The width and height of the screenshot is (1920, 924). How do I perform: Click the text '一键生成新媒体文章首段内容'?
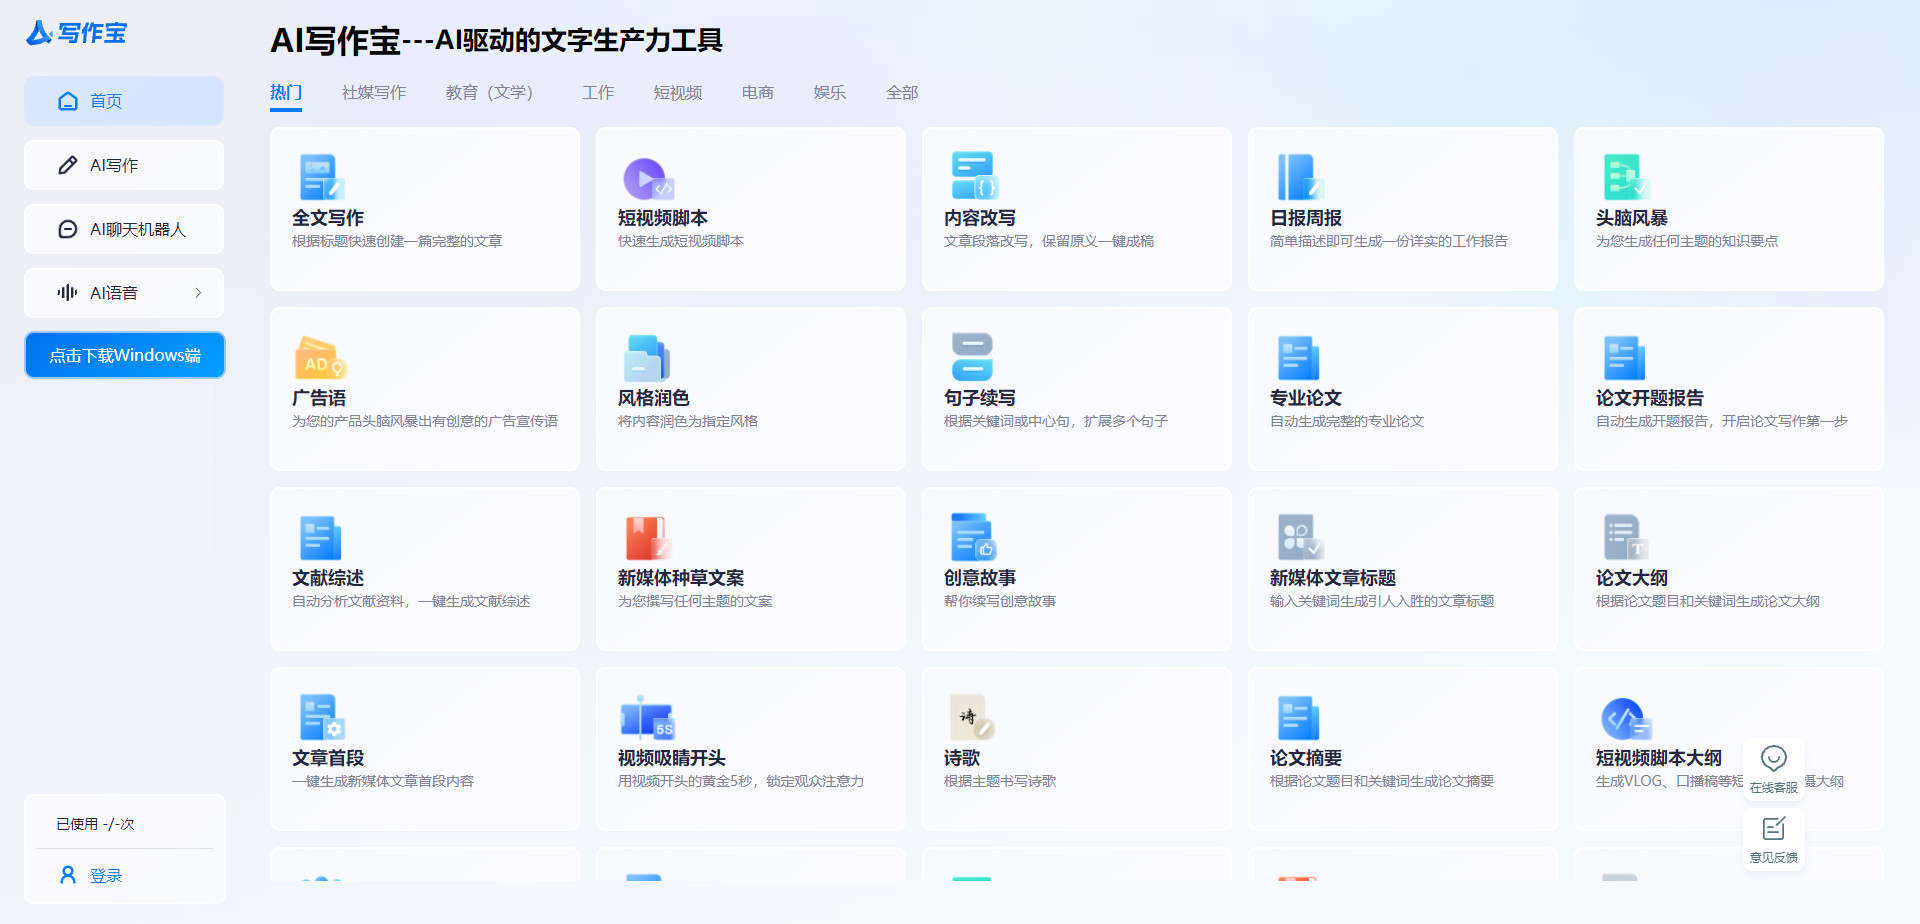(383, 781)
